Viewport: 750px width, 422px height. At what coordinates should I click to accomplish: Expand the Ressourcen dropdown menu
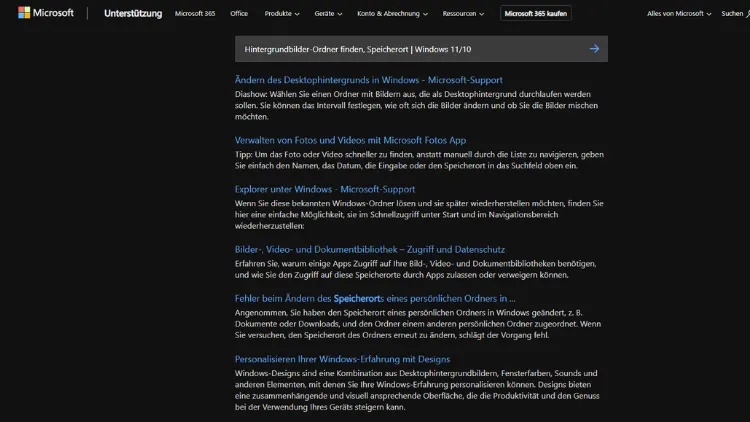463,14
